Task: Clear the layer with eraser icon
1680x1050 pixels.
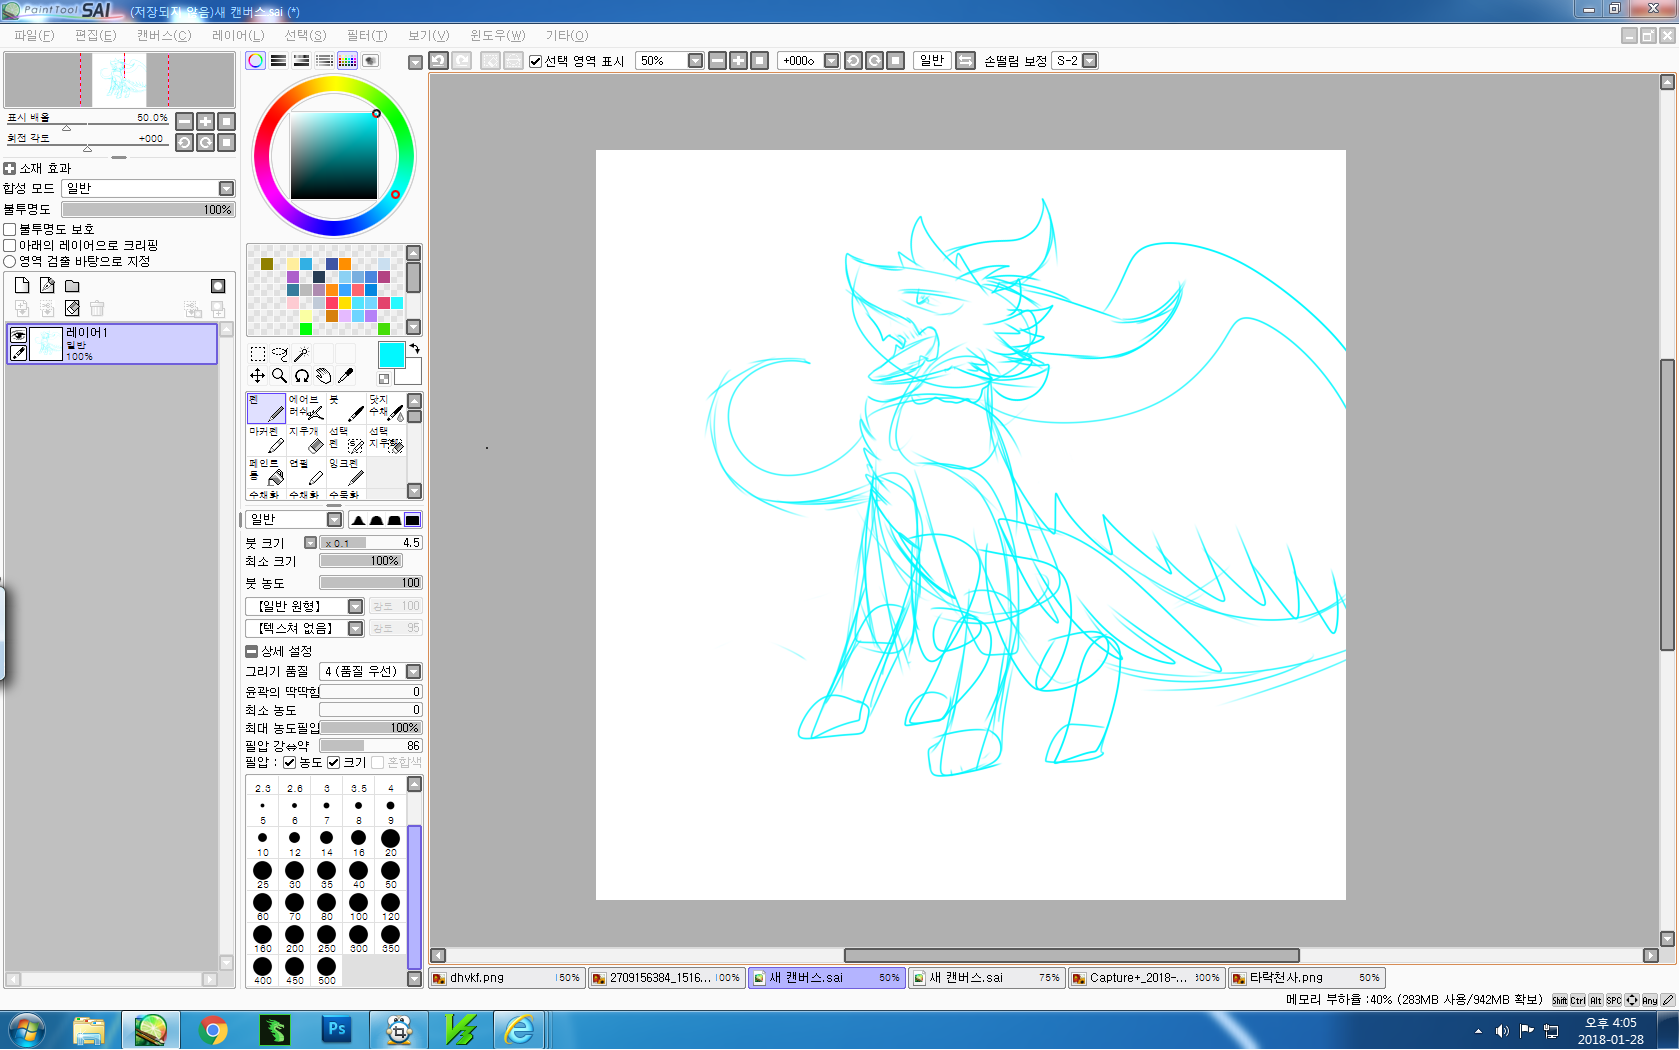Action: (x=72, y=309)
